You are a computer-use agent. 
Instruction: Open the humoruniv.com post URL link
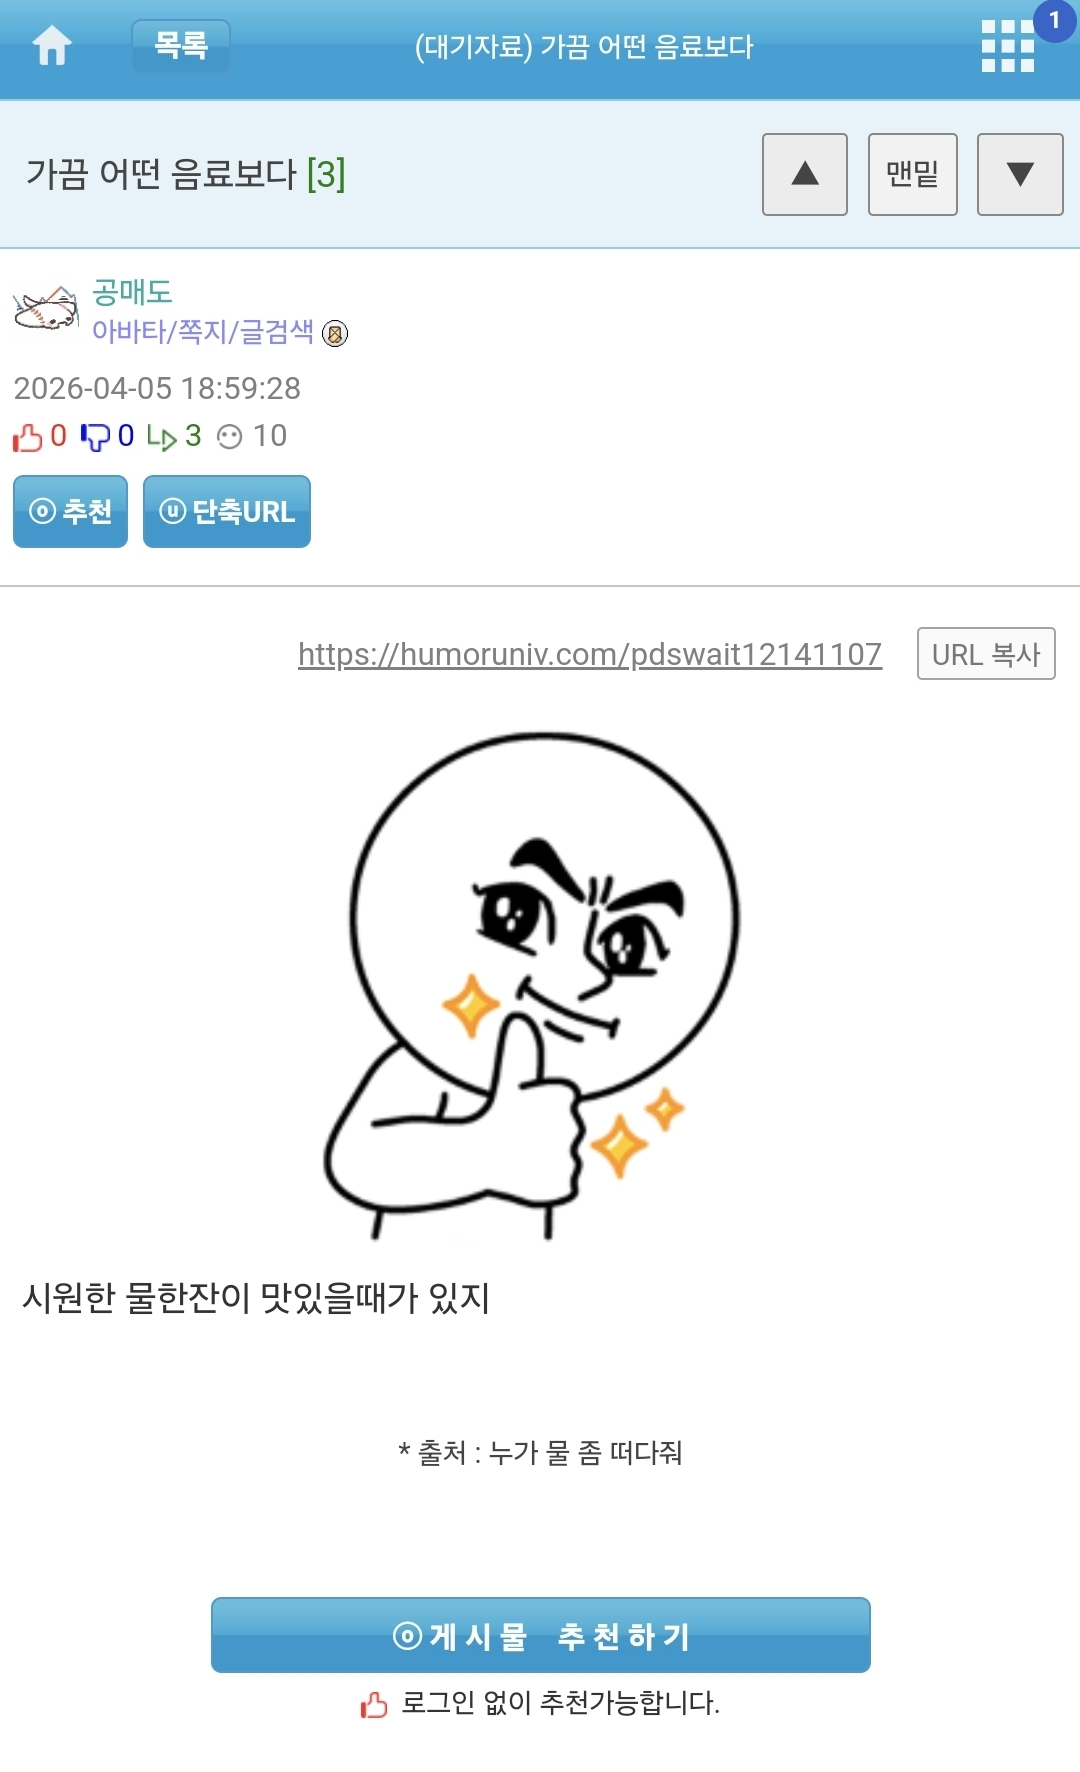pos(590,654)
